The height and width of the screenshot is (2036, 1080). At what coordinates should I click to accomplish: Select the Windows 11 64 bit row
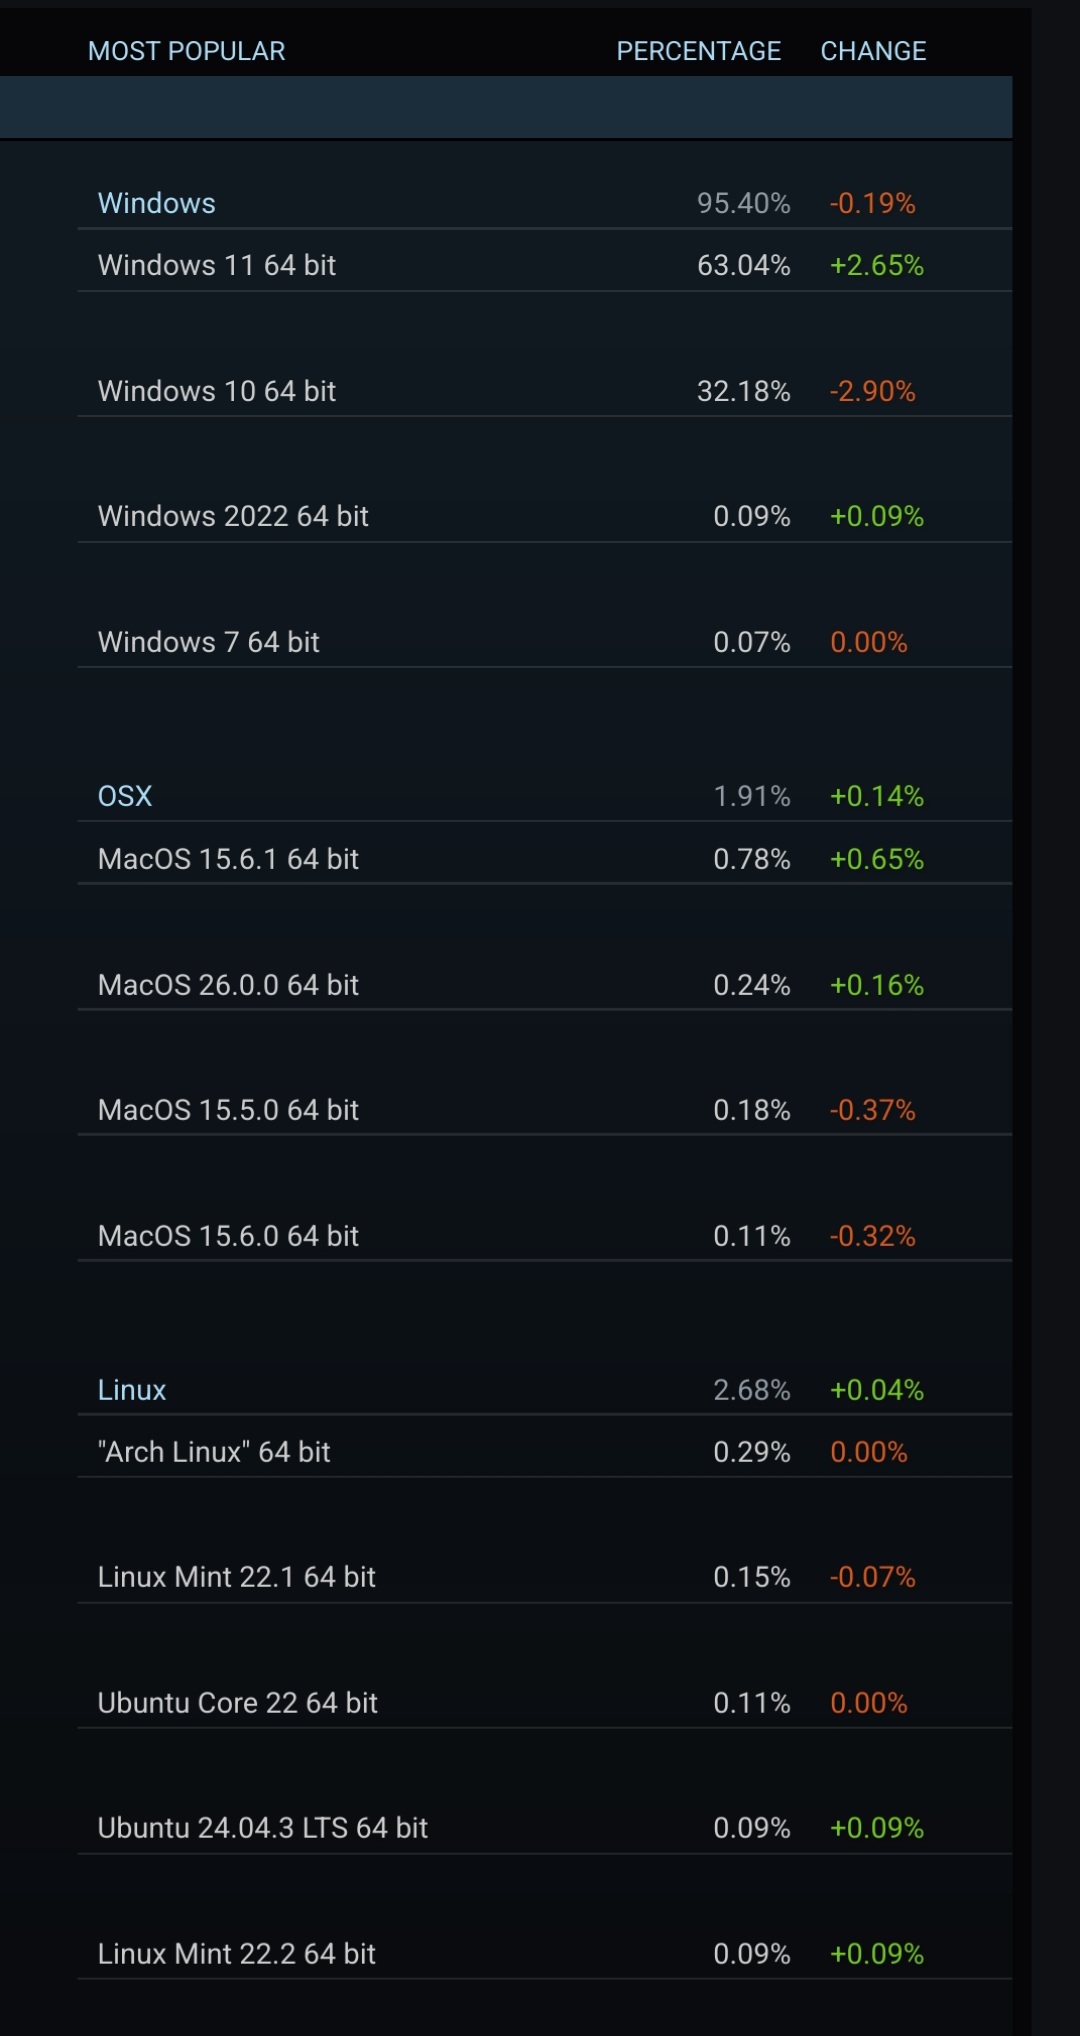[x=217, y=265]
